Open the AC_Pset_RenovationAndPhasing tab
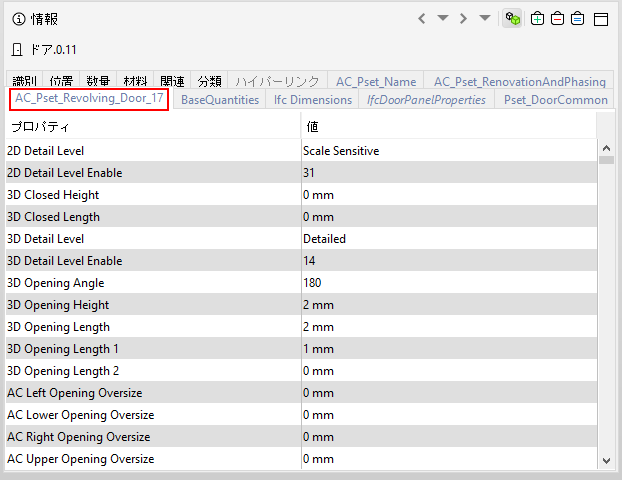The height and width of the screenshot is (480, 622). [519, 81]
